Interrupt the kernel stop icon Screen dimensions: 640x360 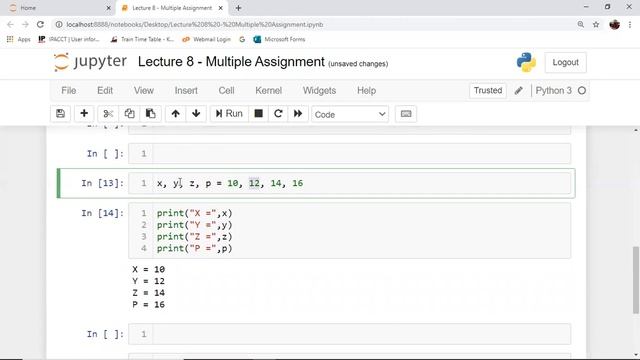tap(258, 114)
